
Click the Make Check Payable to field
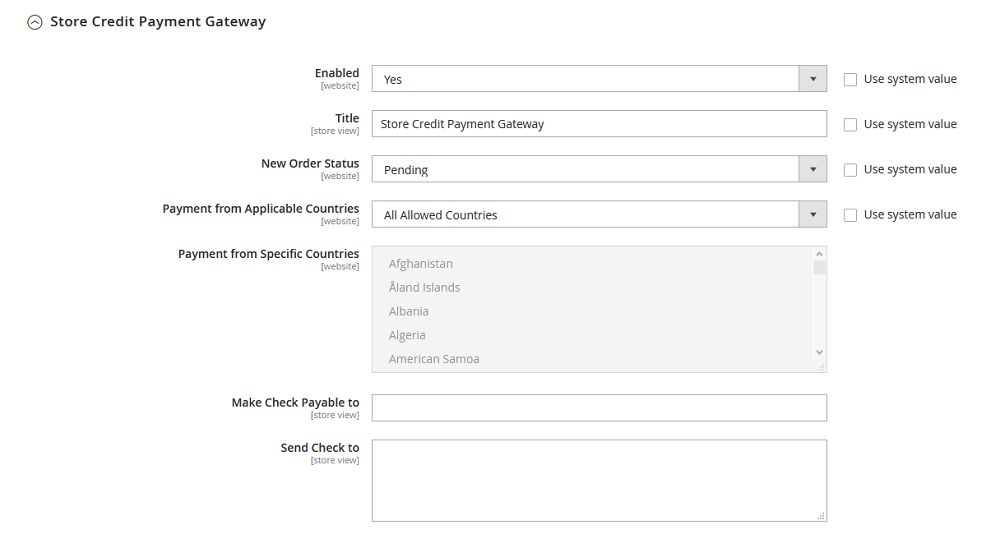(x=599, y=407)
